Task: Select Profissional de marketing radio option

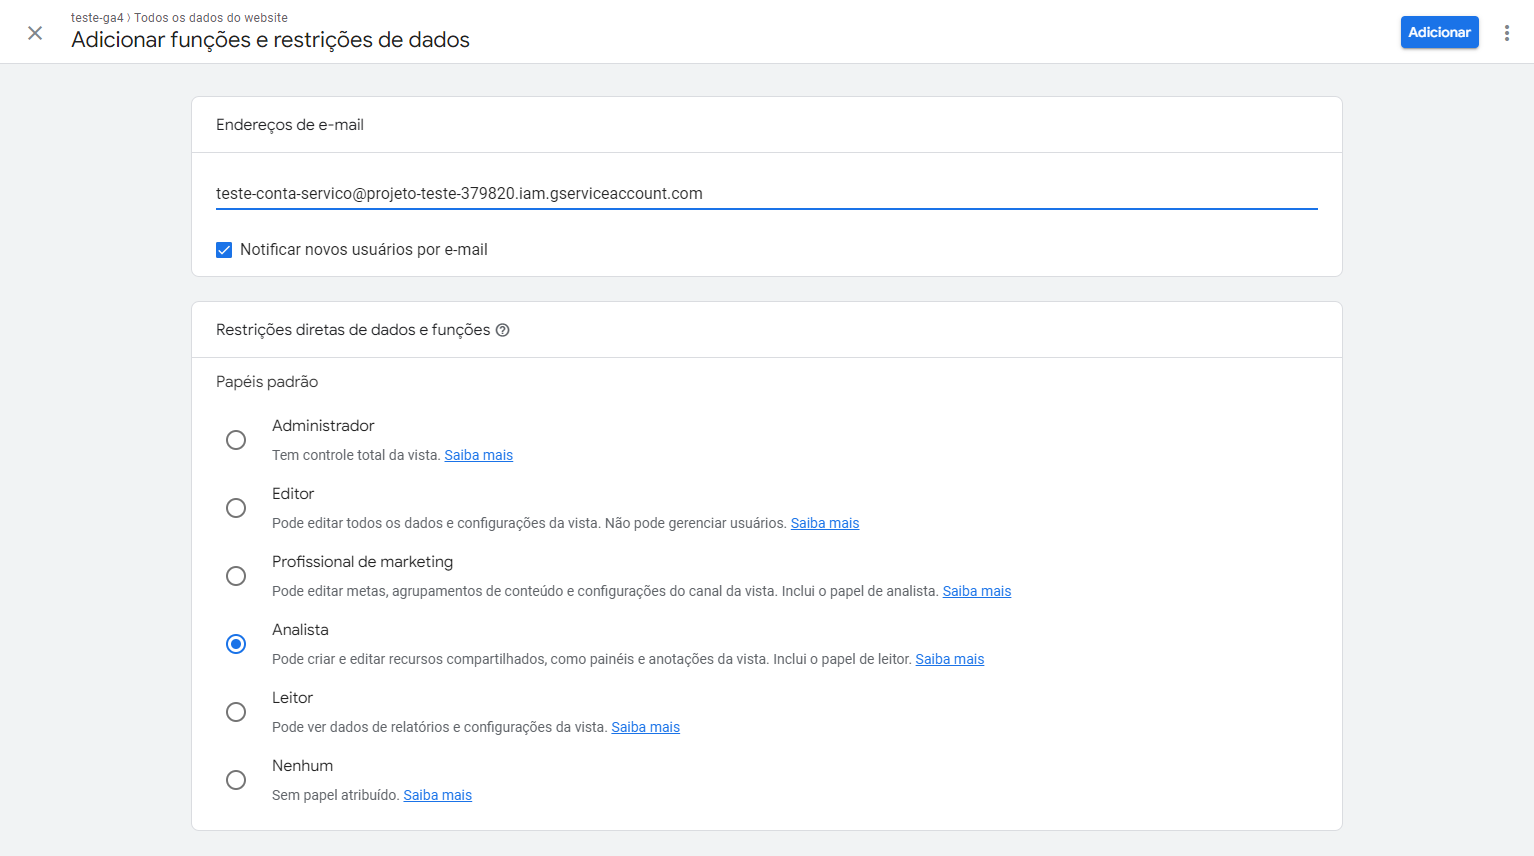Action: point(236,576)
